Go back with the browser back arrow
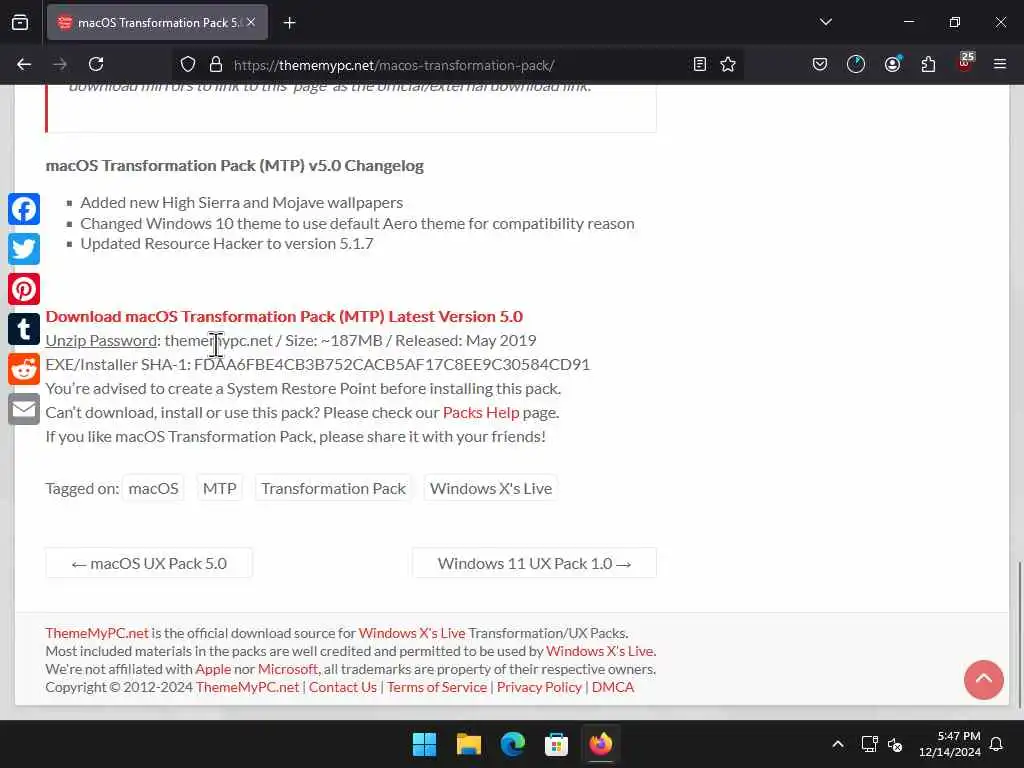The width and height of the screenshot is (1024, 768). click(24, 64)
